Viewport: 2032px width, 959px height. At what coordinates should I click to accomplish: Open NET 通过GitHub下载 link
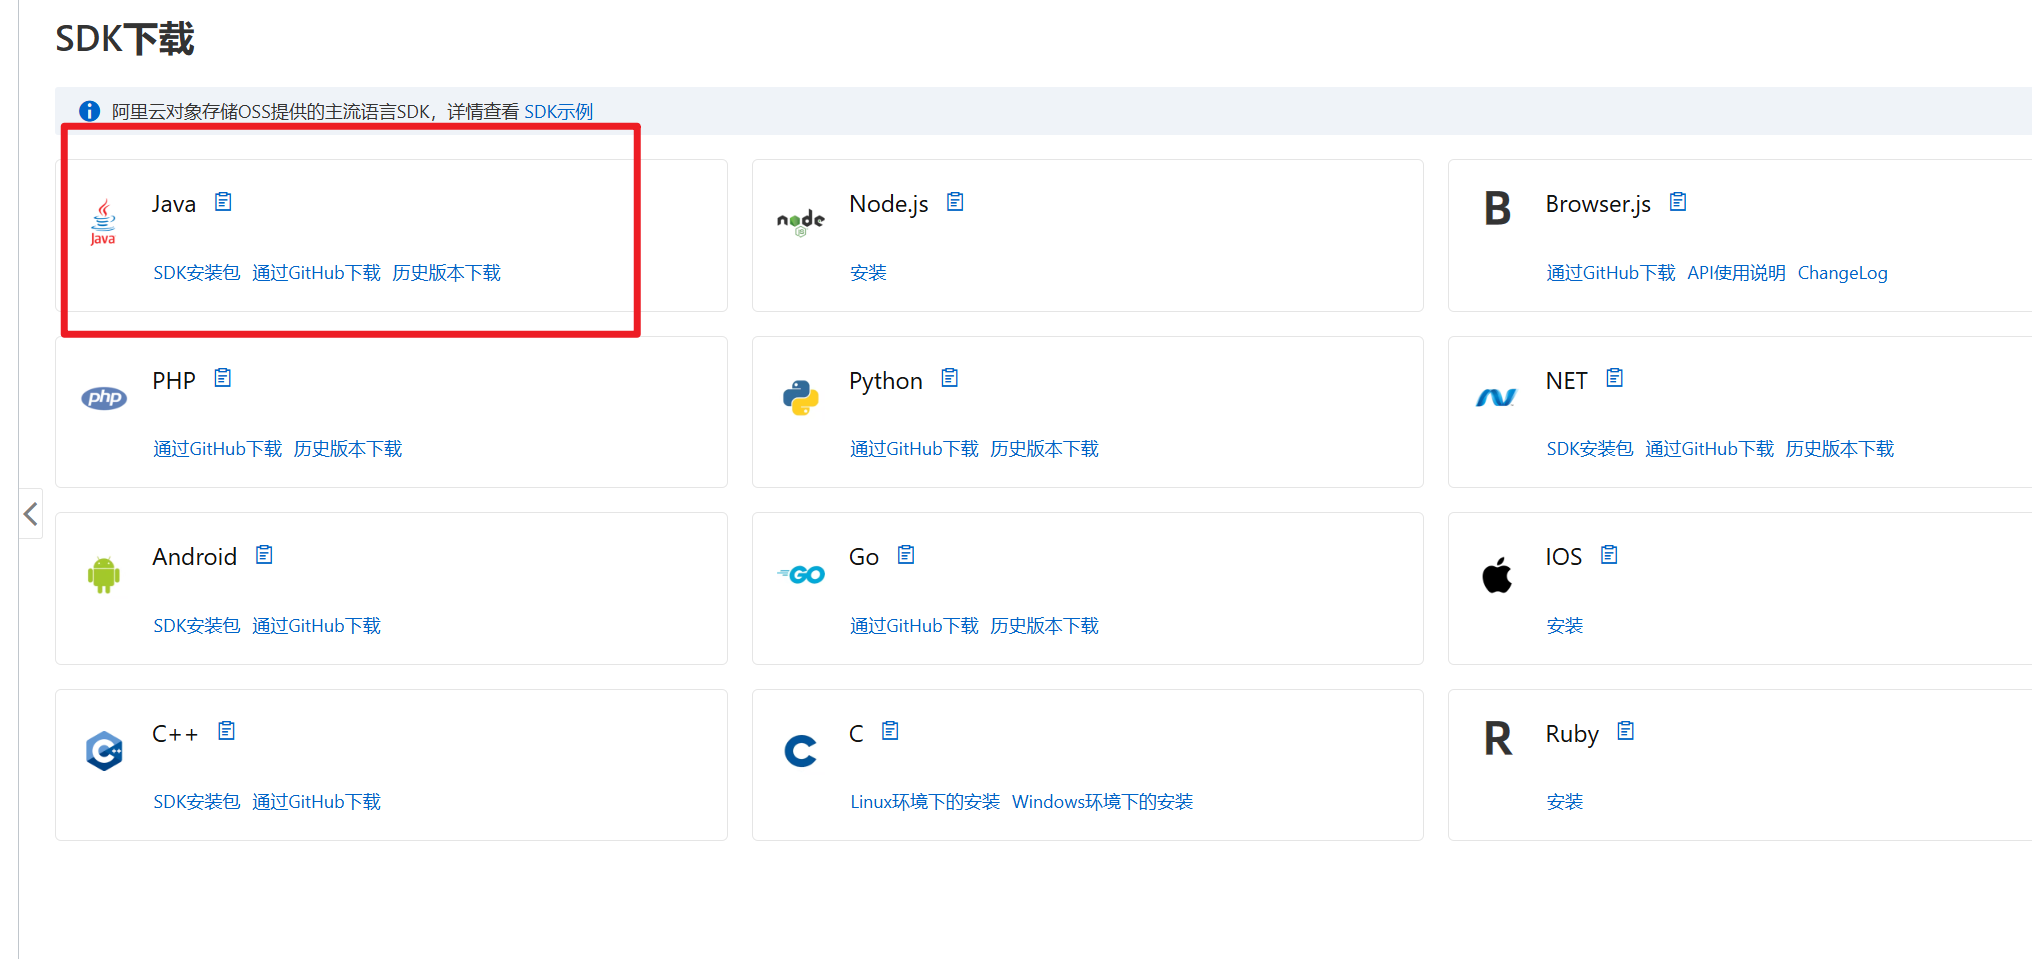pyautogui.click(x=1710, y=449)
